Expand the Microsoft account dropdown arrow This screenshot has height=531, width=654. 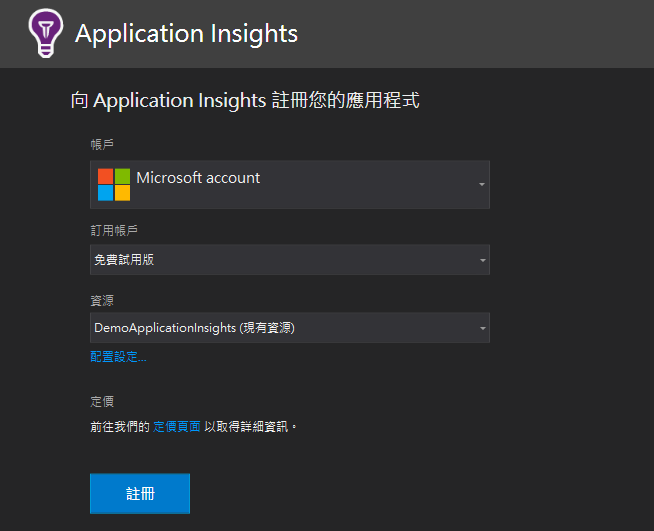point(482,184)
